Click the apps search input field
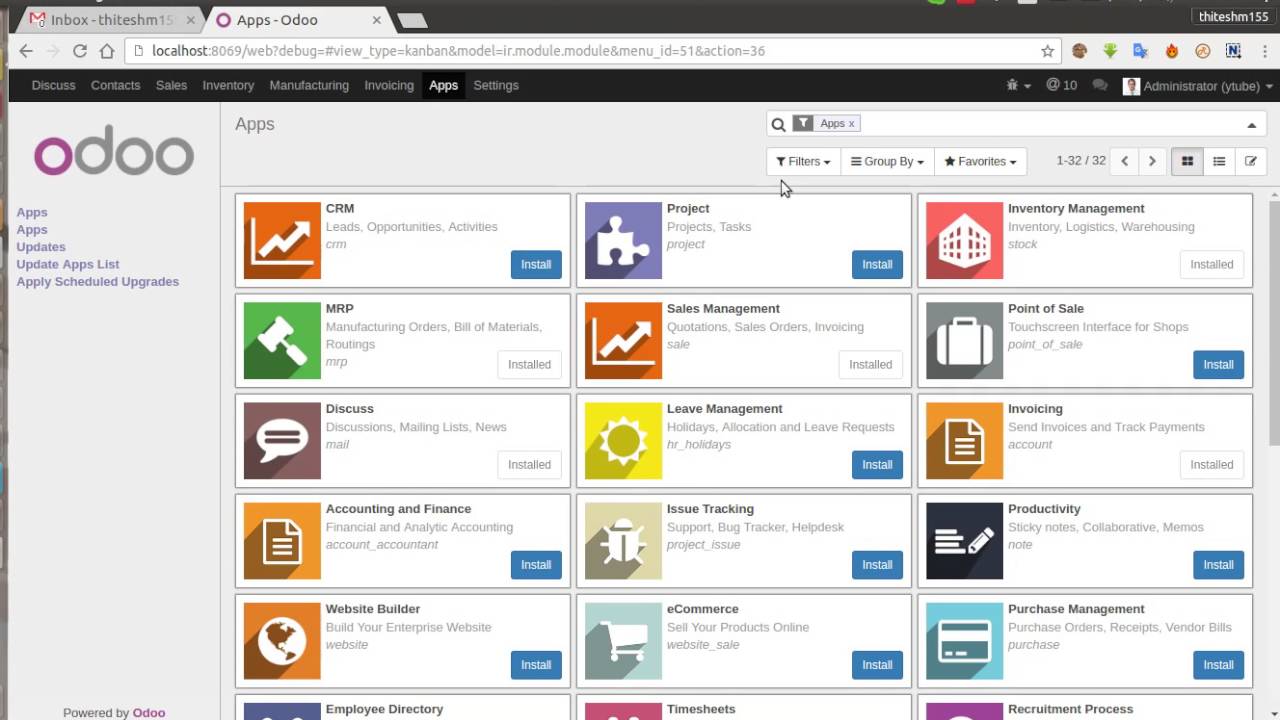Image resolution: width=1280 pixels, height=720 pixels. [1050, 124]
